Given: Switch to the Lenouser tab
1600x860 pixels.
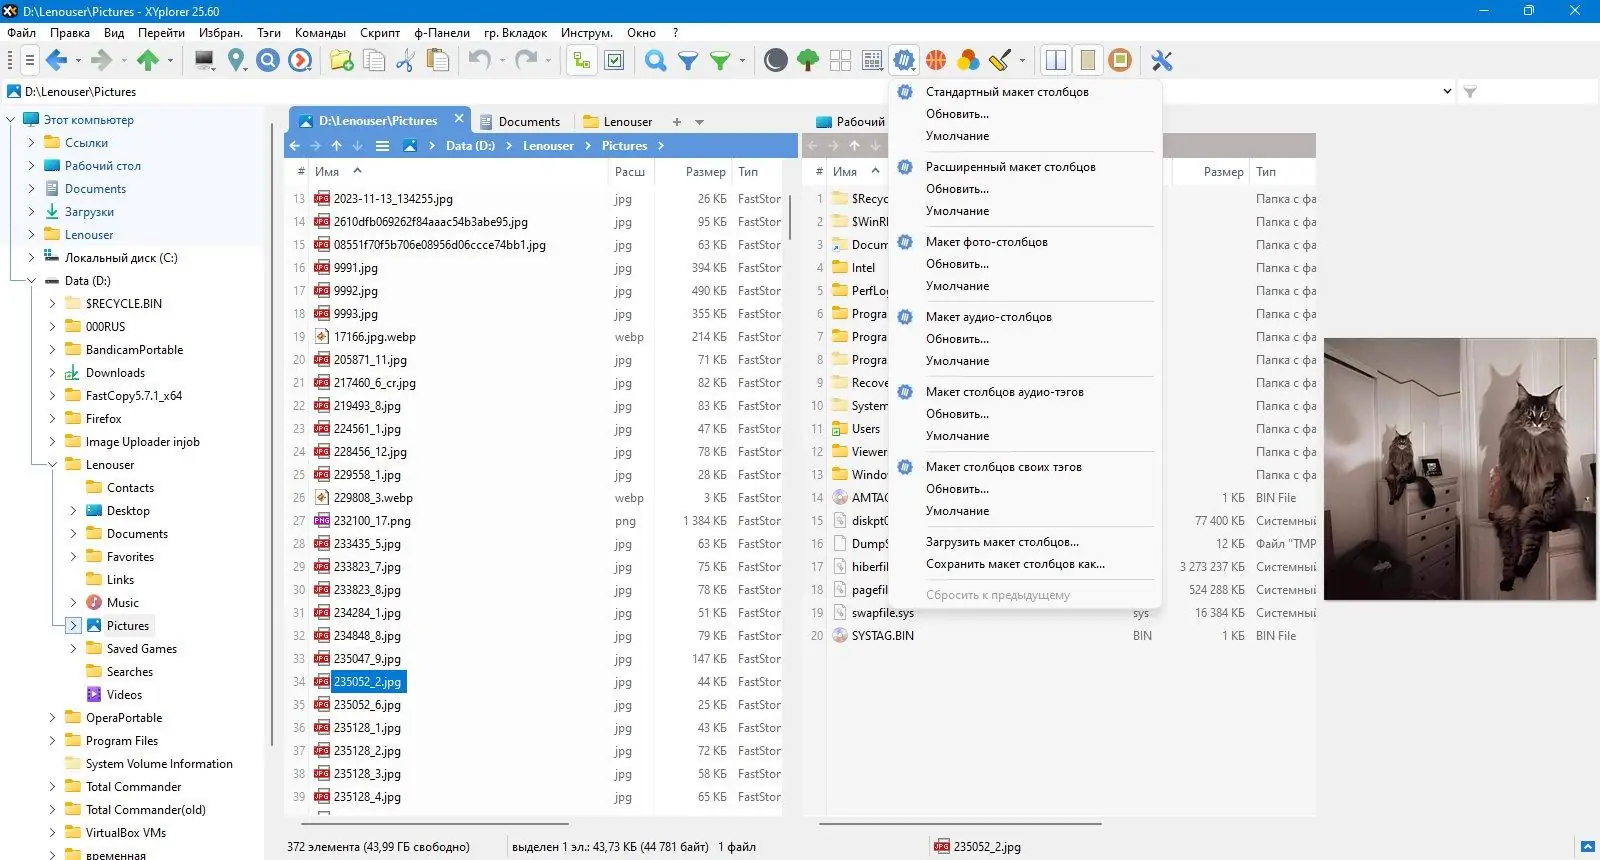Looking at the screenshot, I should pos(618,122).
